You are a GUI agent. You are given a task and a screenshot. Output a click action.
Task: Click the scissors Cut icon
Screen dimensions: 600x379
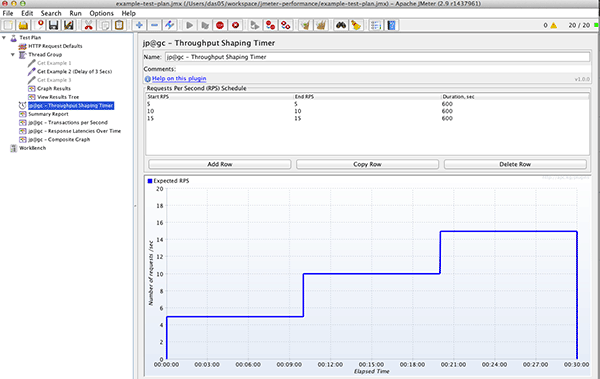88,25
